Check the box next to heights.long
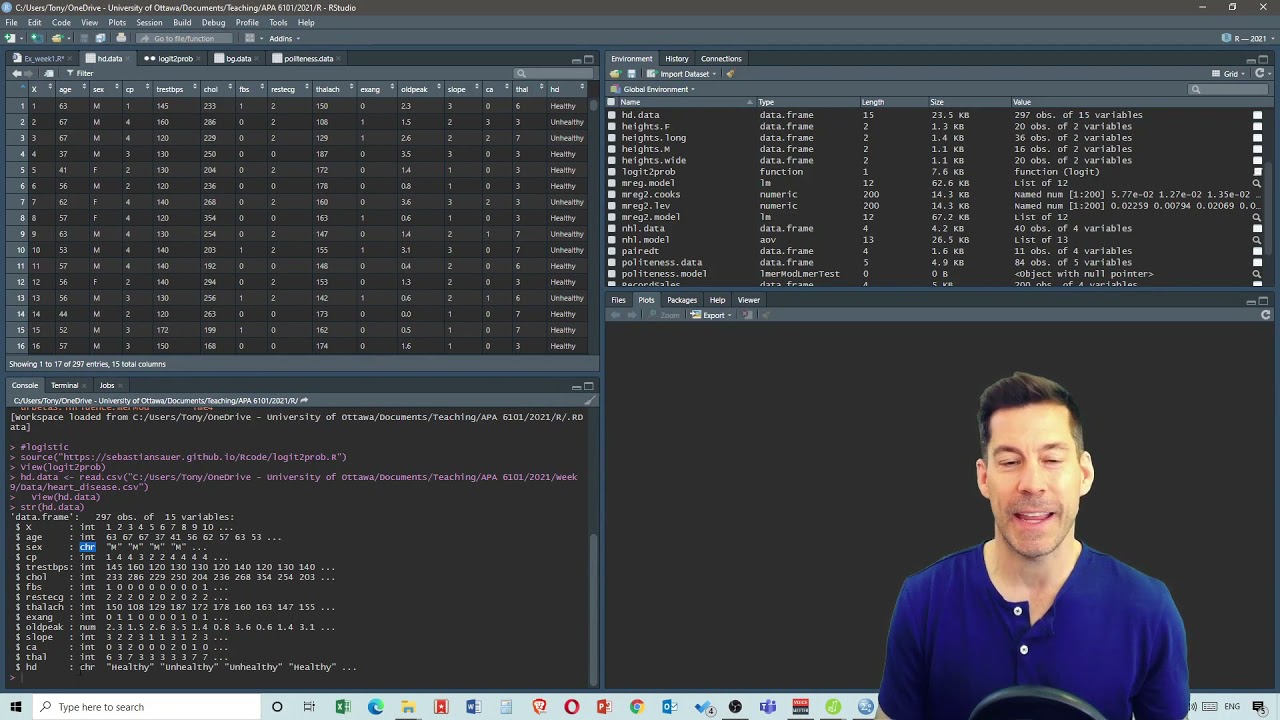Screen dimensions: 1280x720 pos(612,138)
